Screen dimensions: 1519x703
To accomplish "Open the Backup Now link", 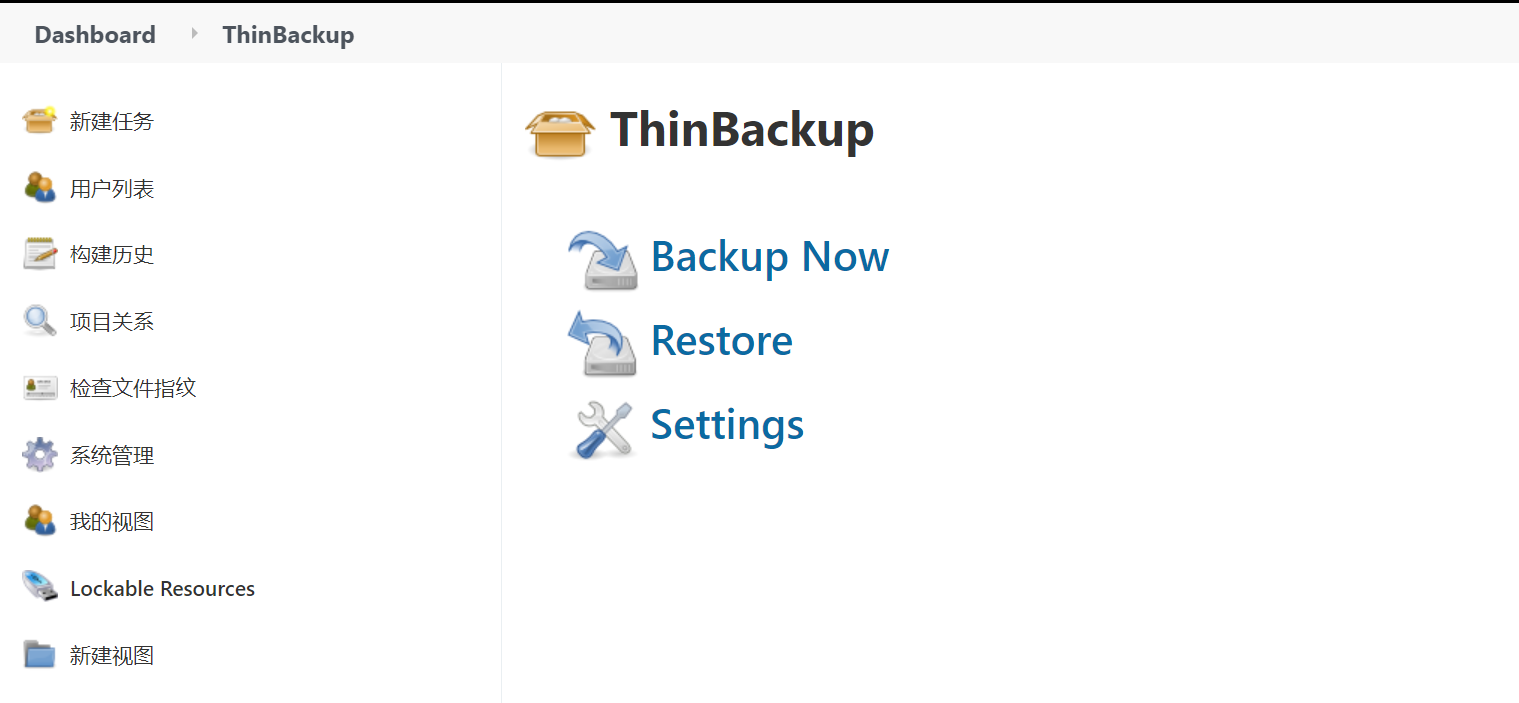I will [770, 256].
